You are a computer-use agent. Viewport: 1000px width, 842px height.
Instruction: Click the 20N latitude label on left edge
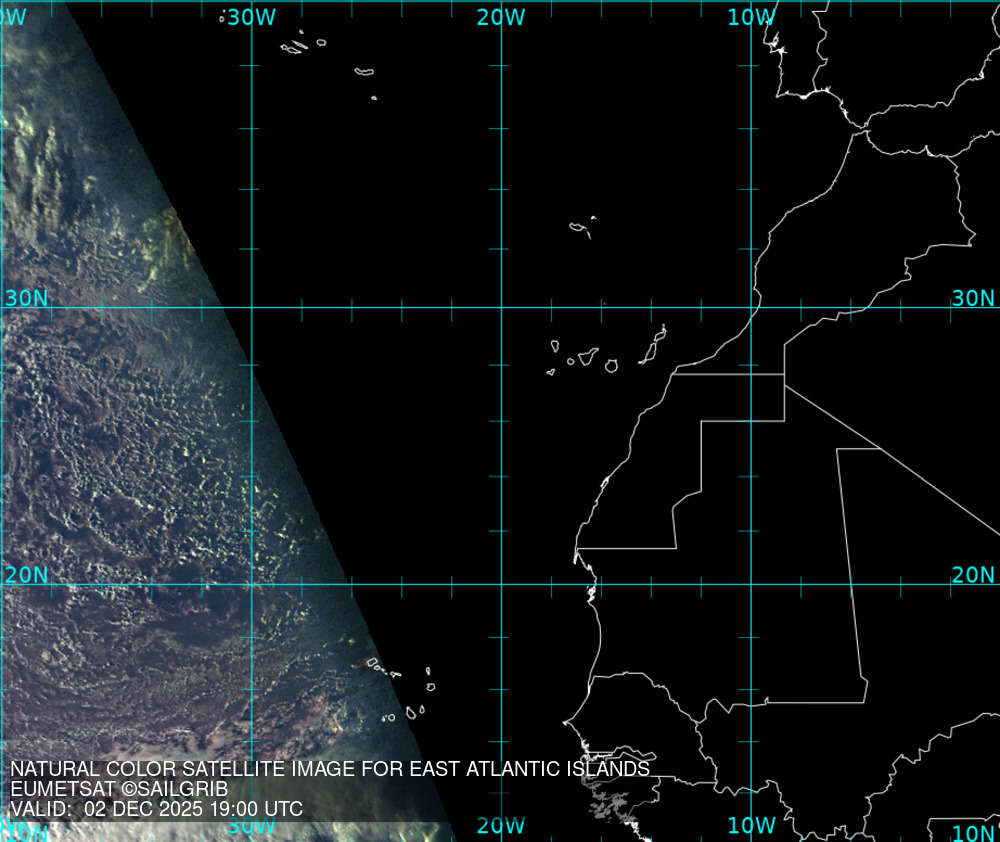click(x=26, y=575)
